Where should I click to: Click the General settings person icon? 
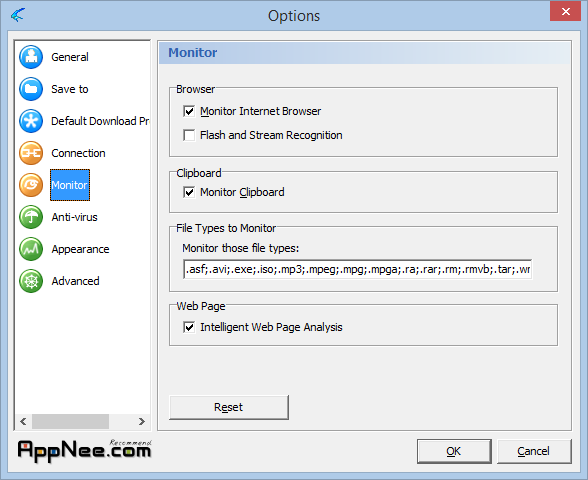[31, 57]
